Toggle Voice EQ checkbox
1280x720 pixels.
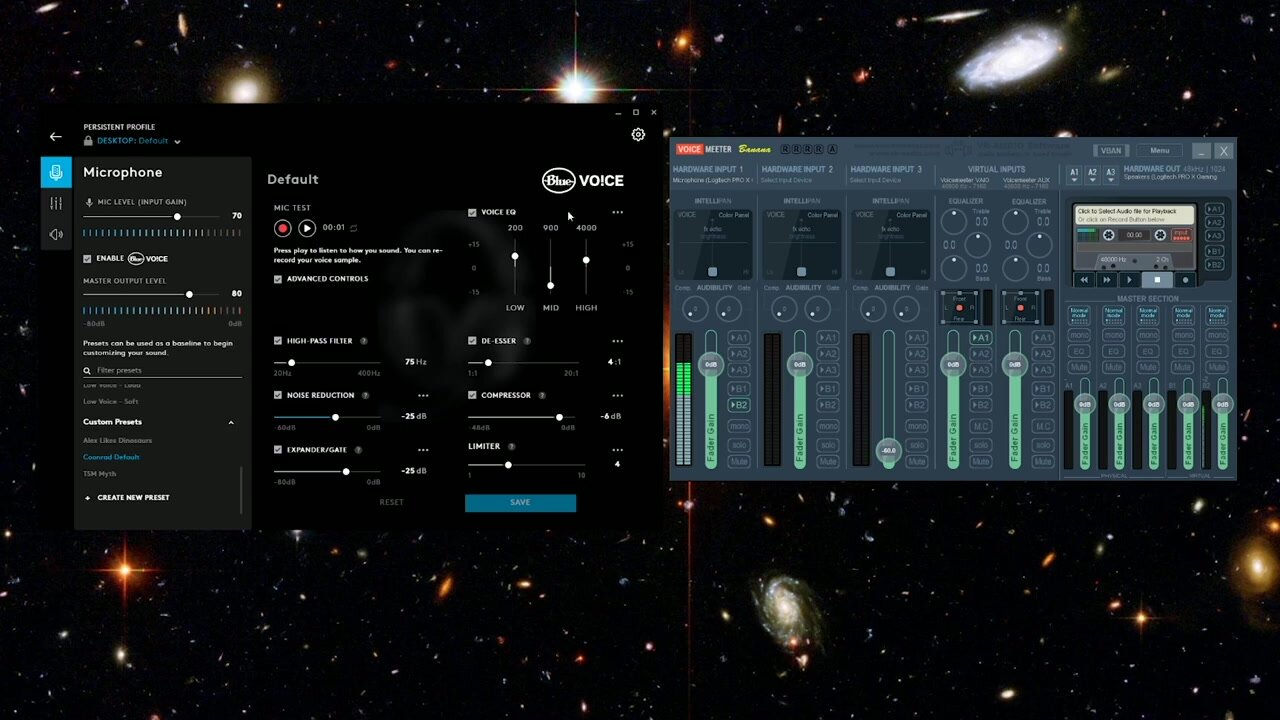coord(472,213)
